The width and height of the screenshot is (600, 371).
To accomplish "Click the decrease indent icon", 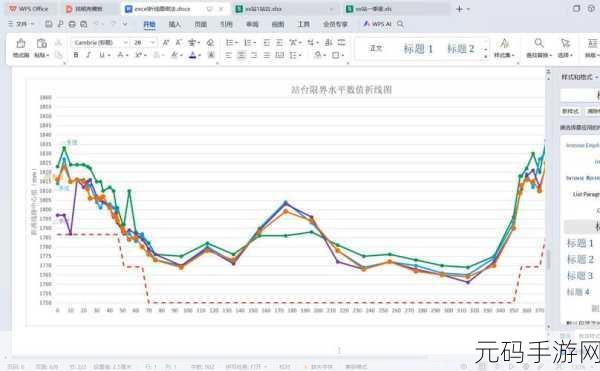I will coord(267,42).
